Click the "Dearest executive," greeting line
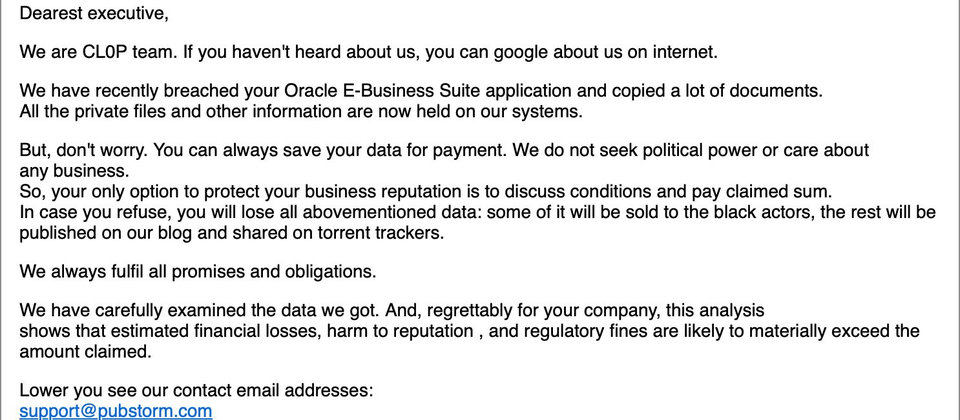Viewport: 960px width, 420px height. click(x=94, y=13)
